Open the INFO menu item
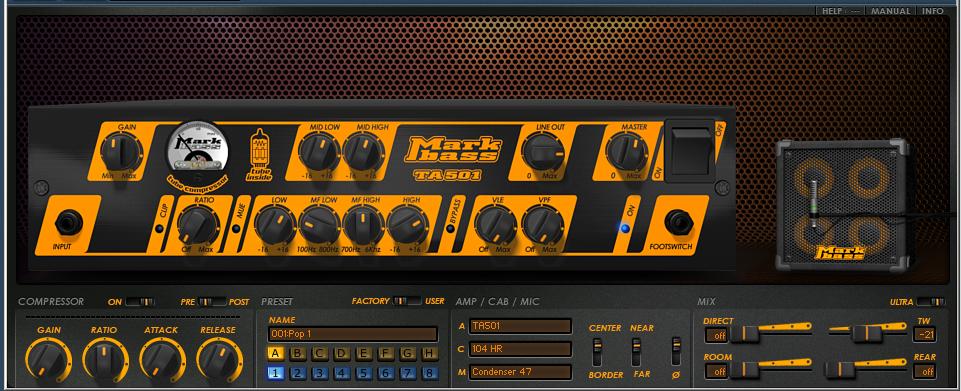The image size is (961, 391). 933,11
